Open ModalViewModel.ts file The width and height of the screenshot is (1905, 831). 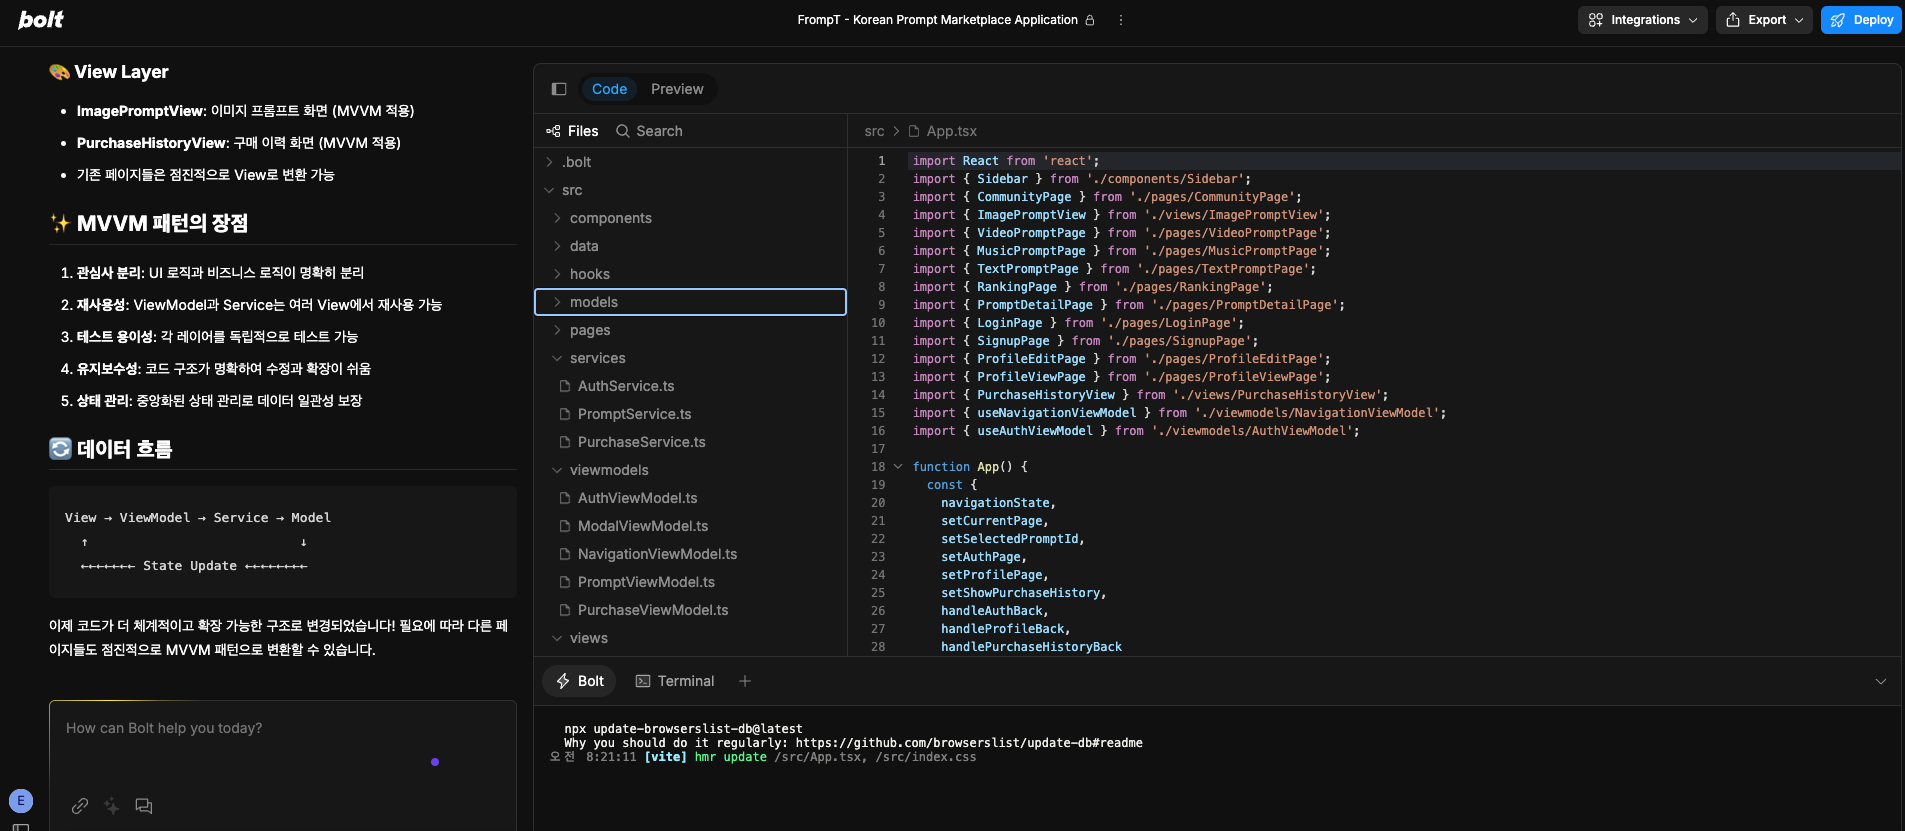coord(690,526)
